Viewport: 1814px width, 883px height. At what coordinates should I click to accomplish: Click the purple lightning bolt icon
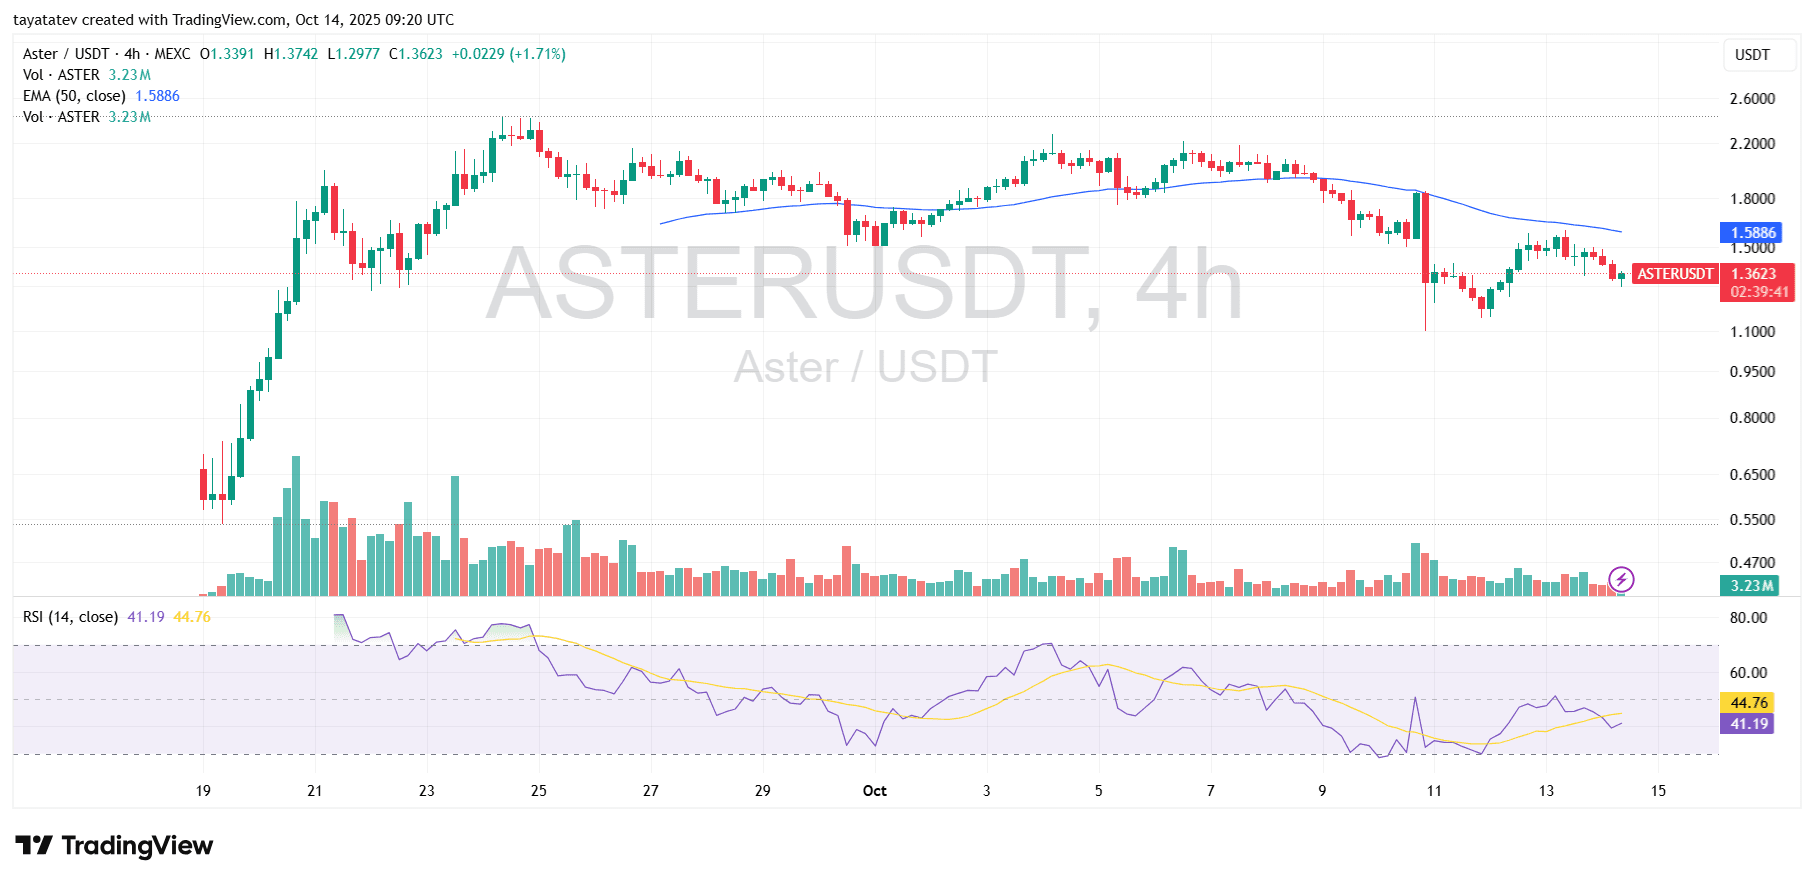click(x=1621, y=579)
